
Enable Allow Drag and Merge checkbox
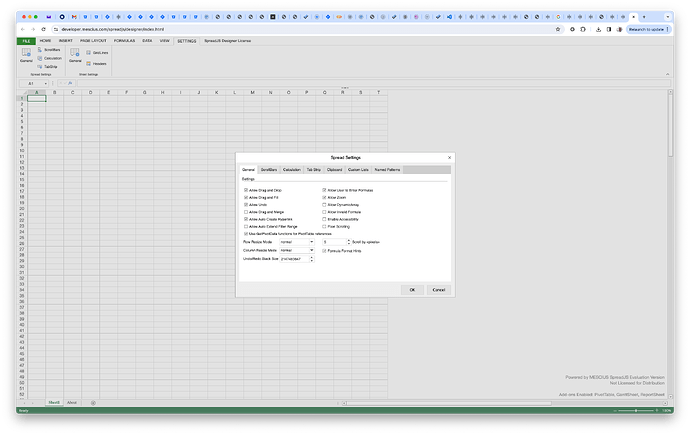246,212
